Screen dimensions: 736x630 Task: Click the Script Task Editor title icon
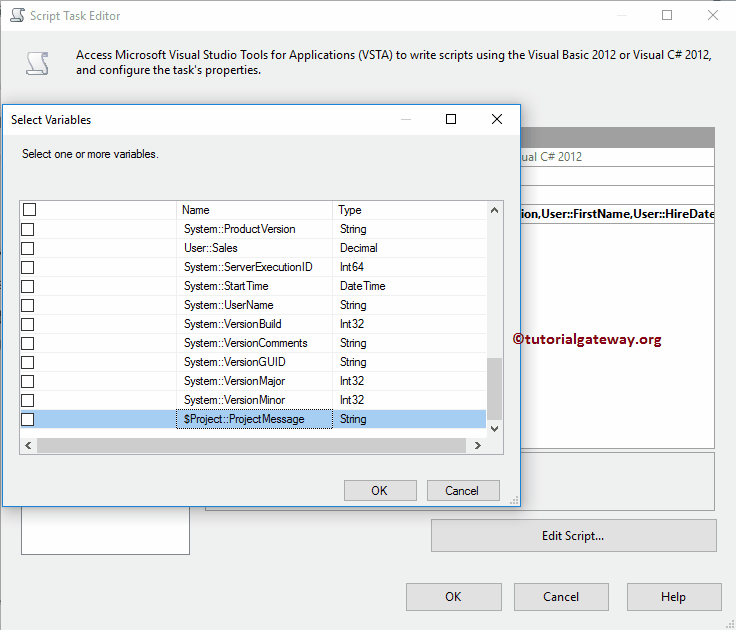click(x=17, y=15)
